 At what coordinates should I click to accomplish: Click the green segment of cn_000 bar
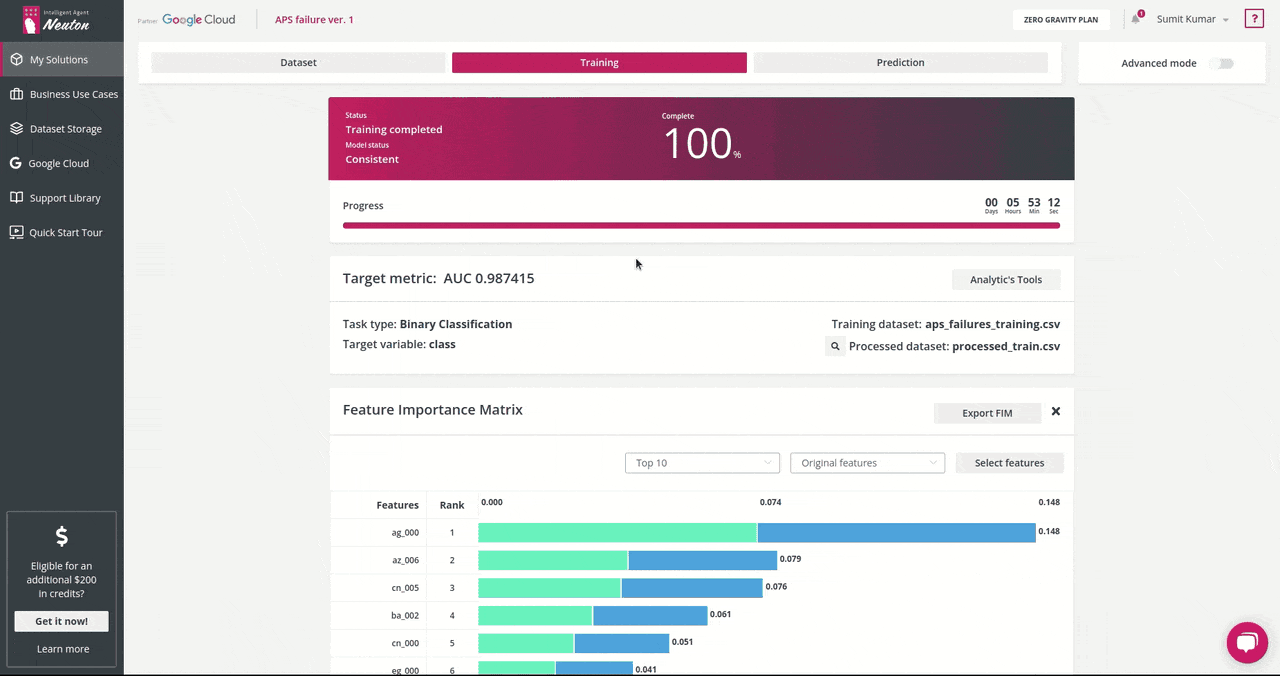(526, 642)
